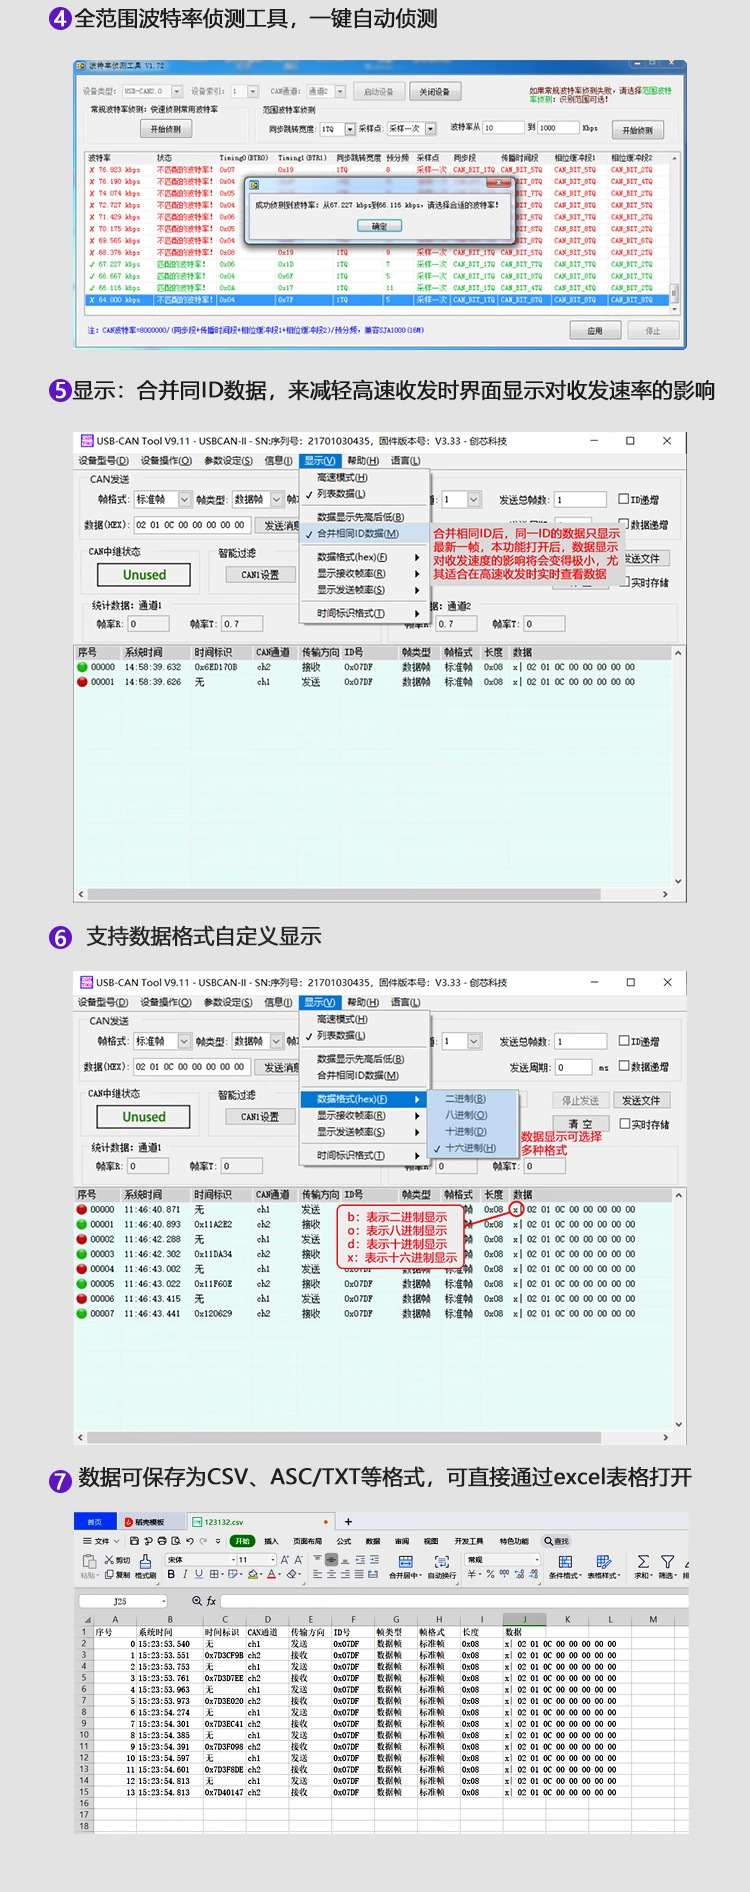
Task: Click CAN1设置 button in the 数据格式 submenu window
Action: coord(259,1117)
